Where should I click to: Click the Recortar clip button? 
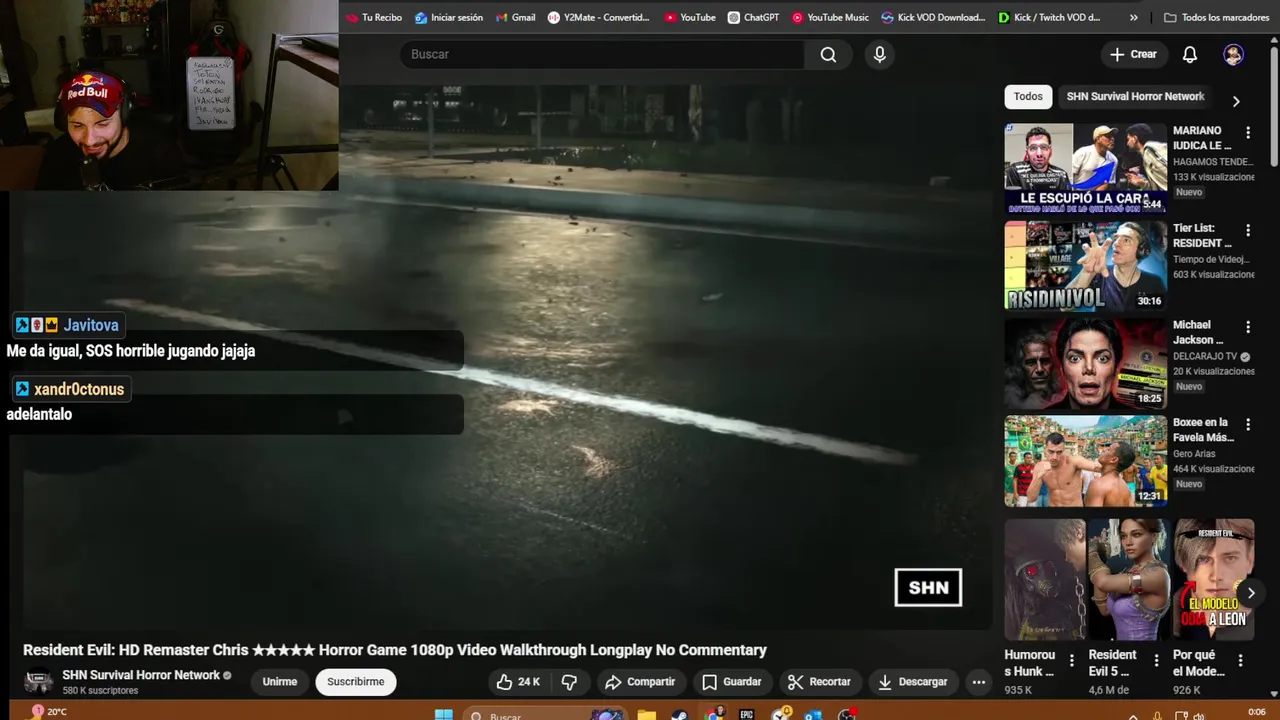(819, 682)
